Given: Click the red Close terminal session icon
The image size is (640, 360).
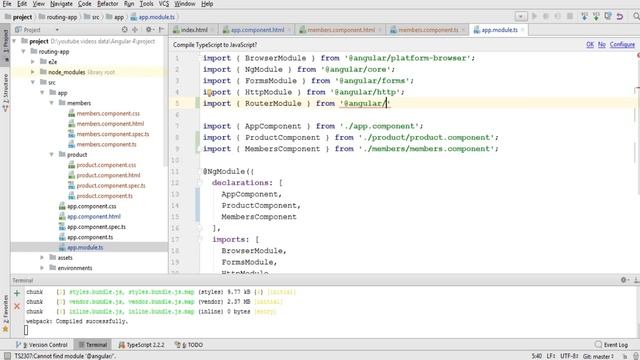Looking at the screenshot, I should 17,306.
